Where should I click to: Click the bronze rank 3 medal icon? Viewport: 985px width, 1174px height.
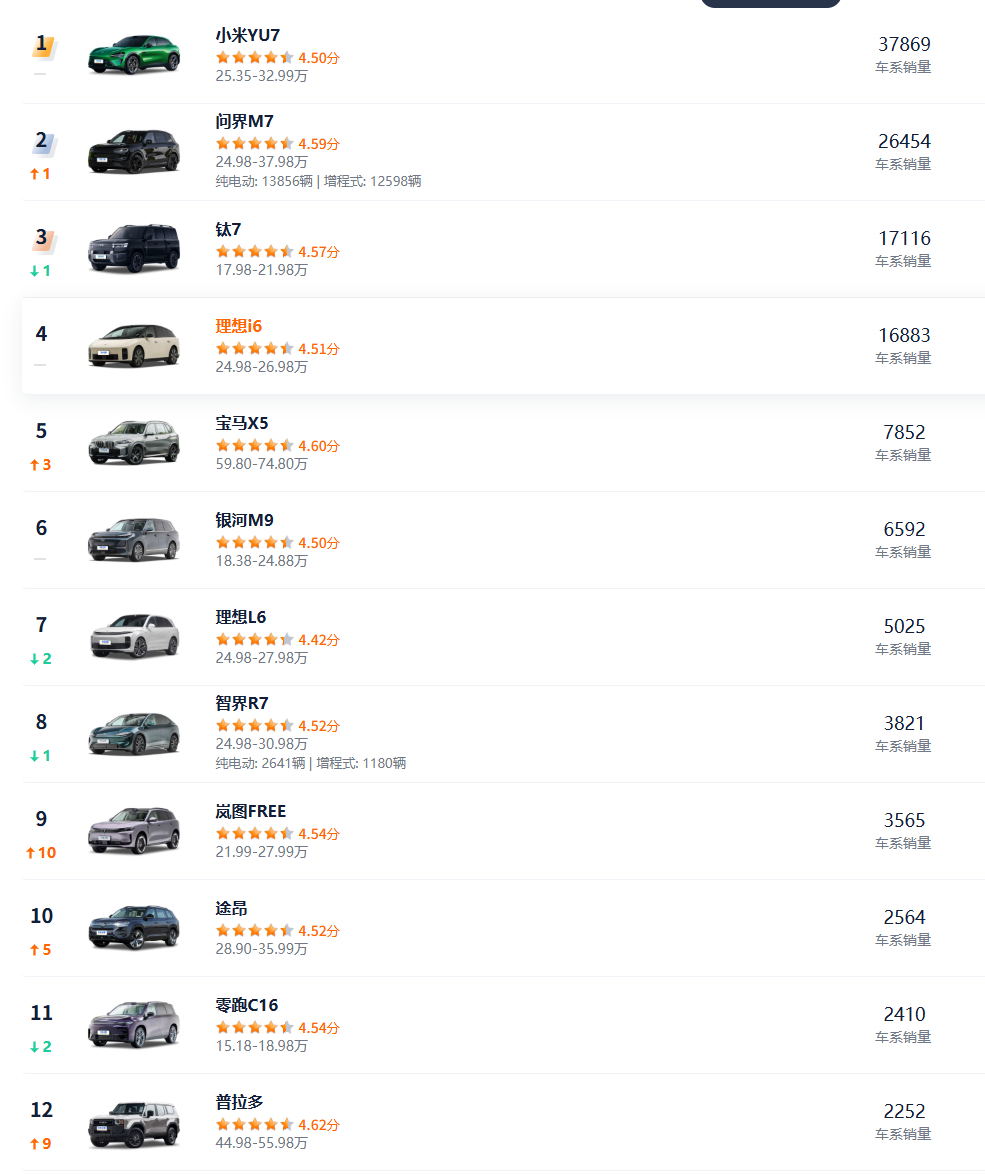click(x=42, y=239)
